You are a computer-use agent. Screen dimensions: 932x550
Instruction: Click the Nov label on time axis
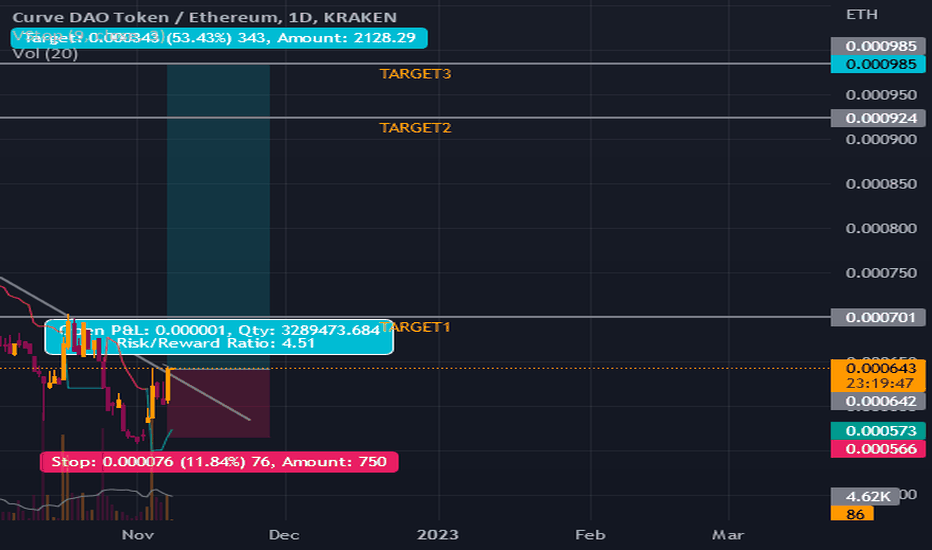click(x=138, y=535)
